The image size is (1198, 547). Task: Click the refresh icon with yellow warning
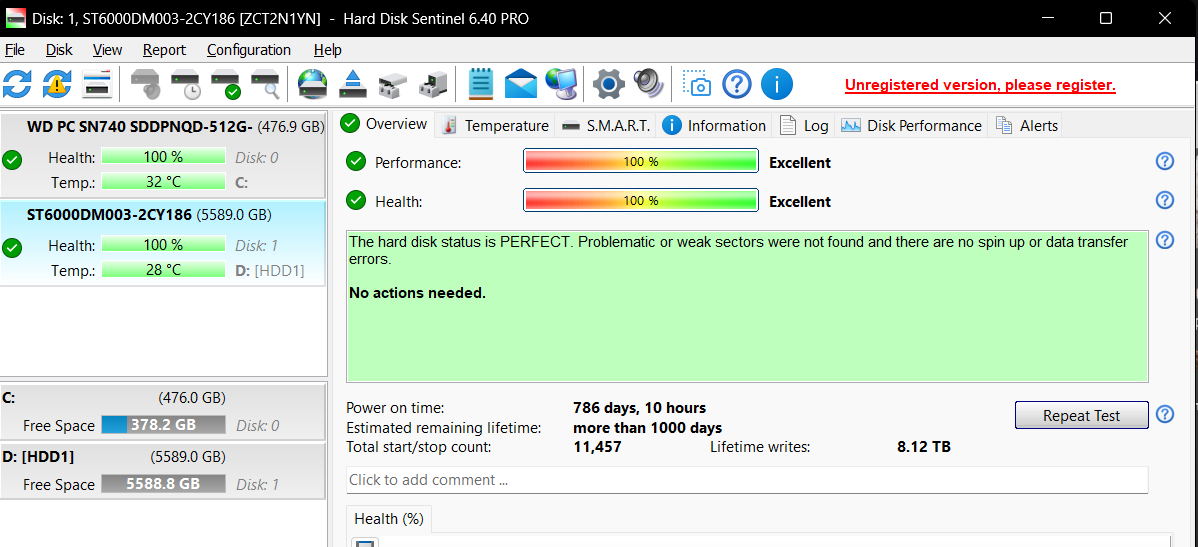57,83
